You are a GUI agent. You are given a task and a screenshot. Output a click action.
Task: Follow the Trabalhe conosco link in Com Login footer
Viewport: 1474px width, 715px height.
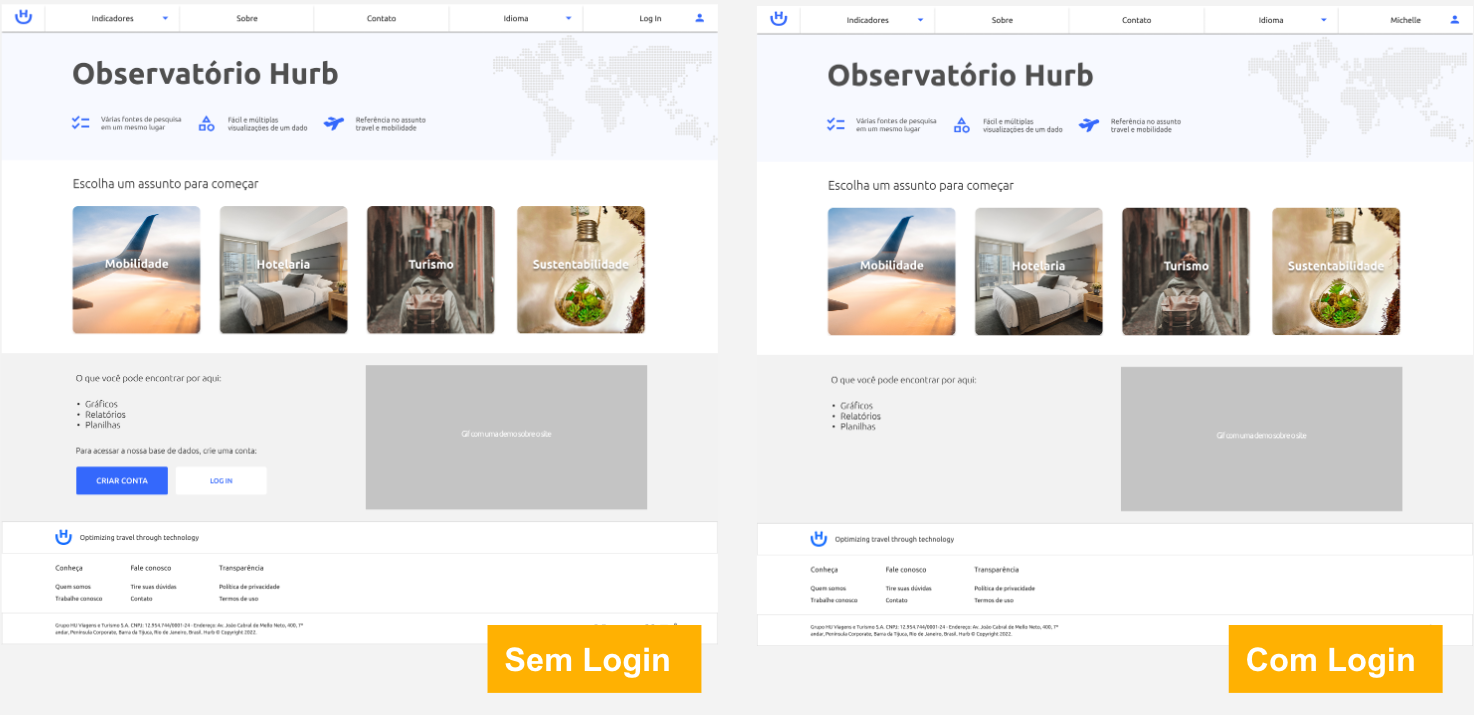[834, 600]
